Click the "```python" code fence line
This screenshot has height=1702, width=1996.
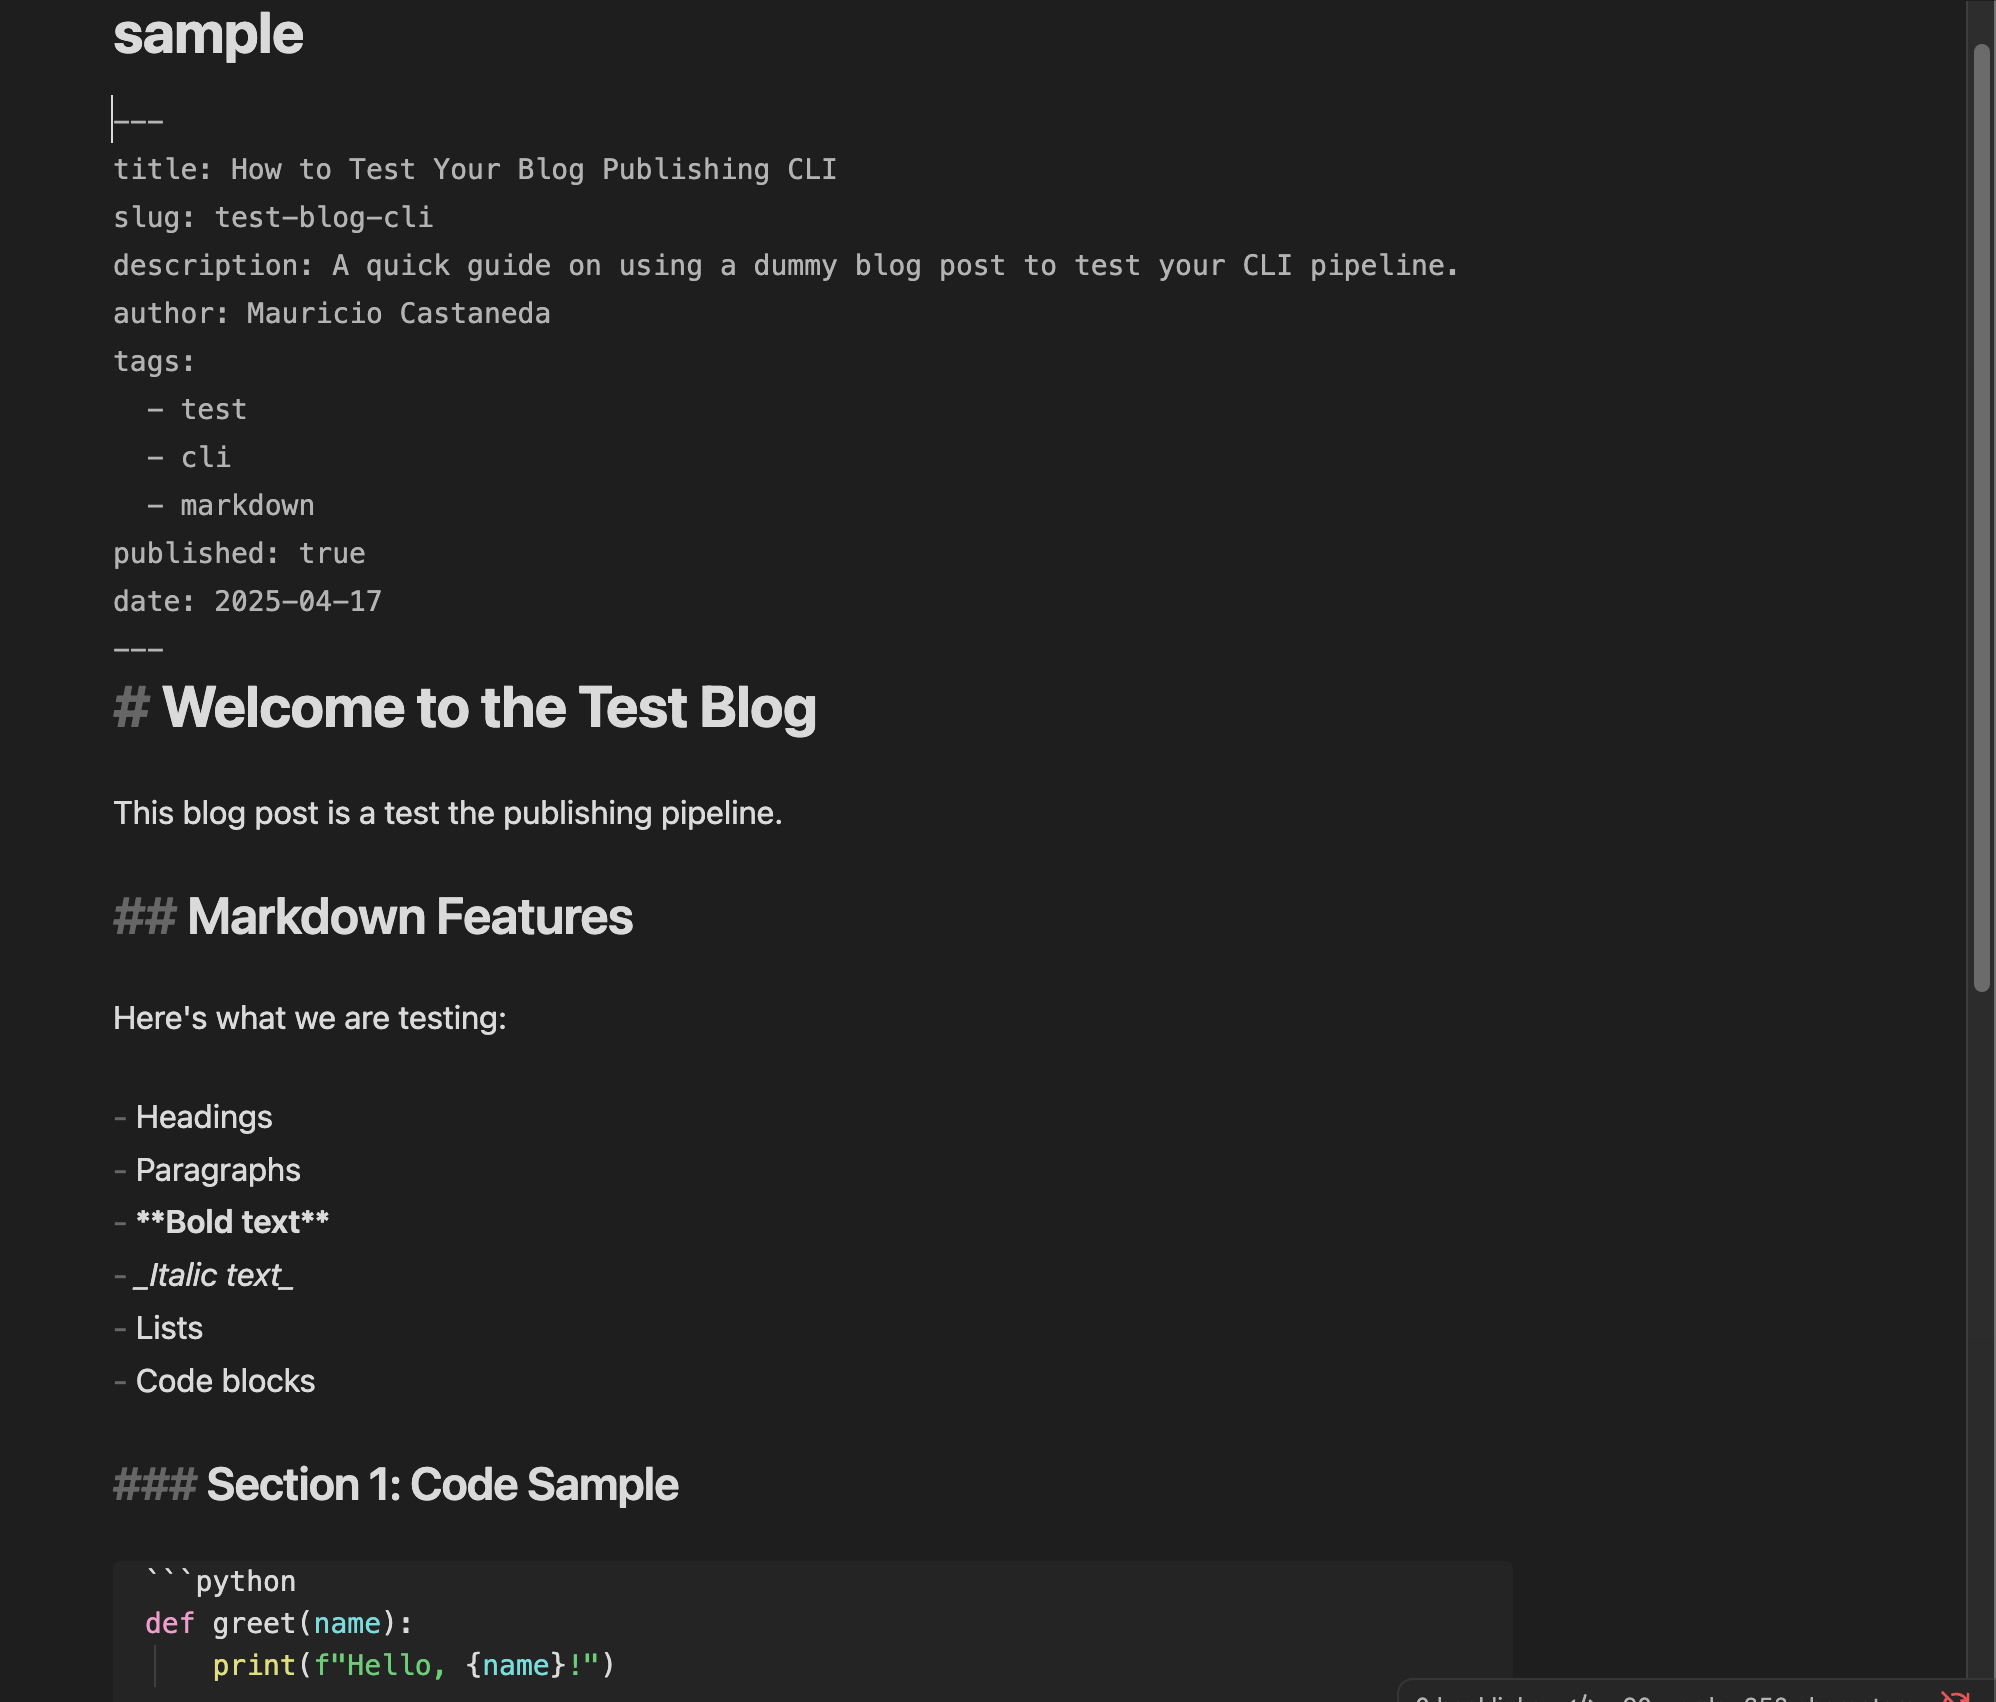[220, 1581]
